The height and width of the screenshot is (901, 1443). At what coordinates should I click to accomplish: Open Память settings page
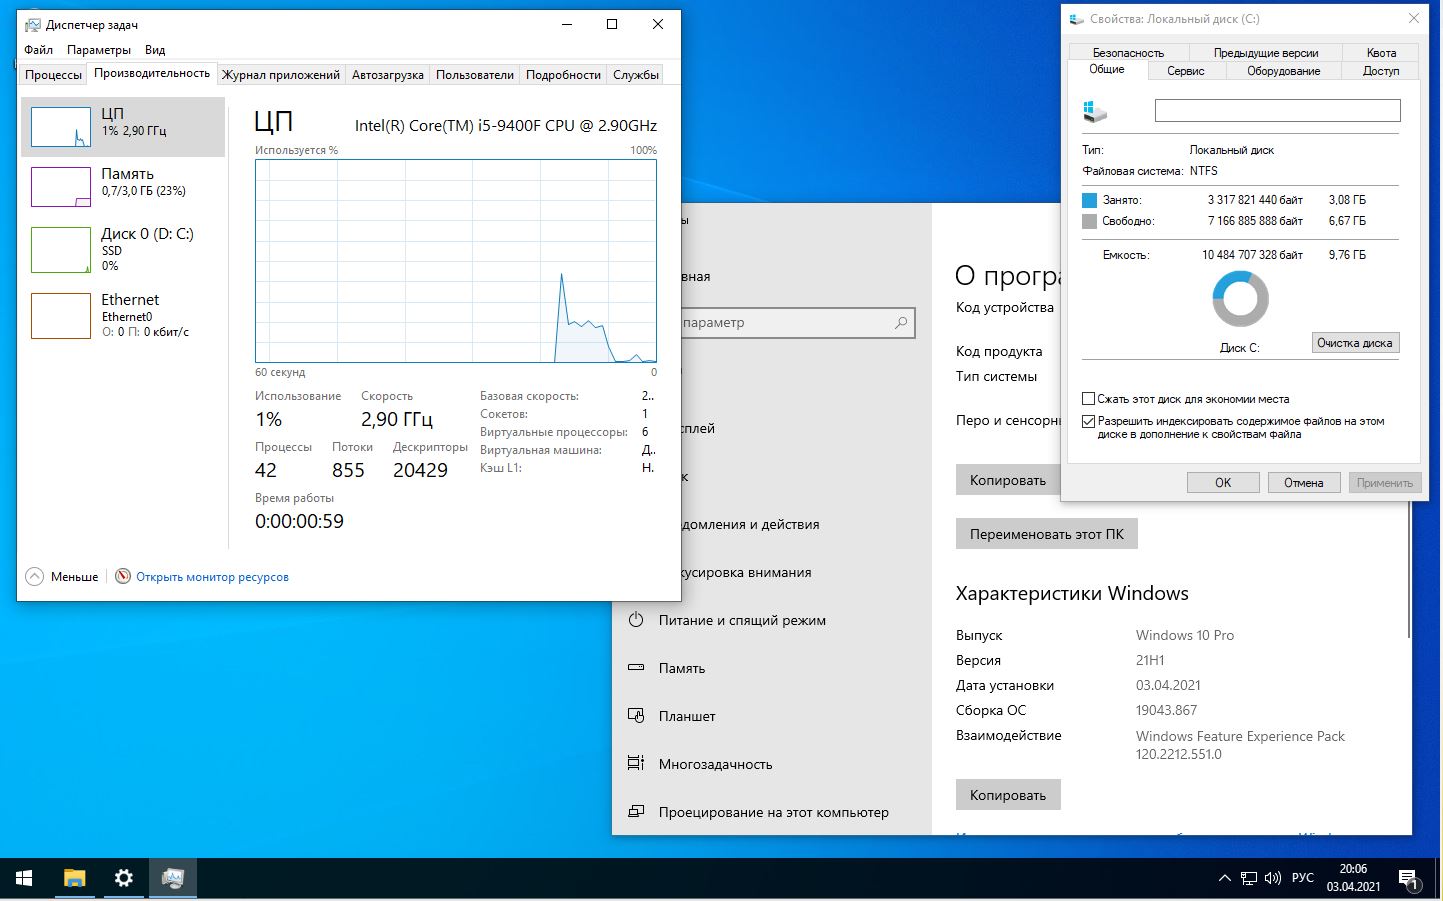[x=682, y=668]
